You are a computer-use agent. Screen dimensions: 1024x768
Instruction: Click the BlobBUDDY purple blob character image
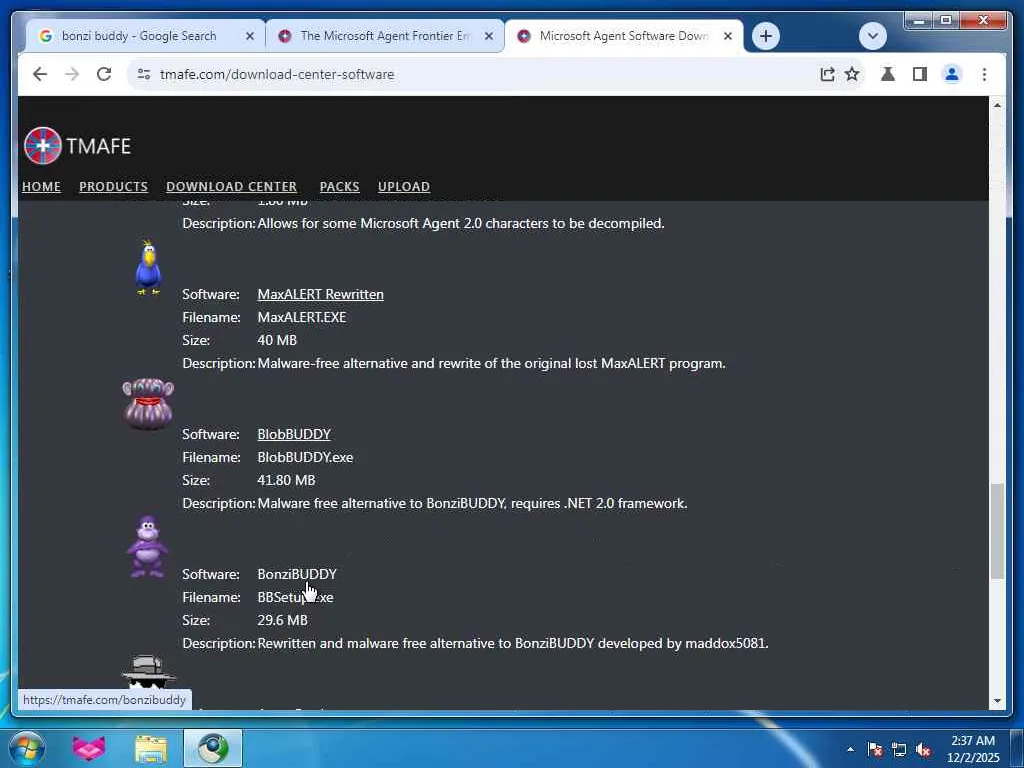[148, 404]
